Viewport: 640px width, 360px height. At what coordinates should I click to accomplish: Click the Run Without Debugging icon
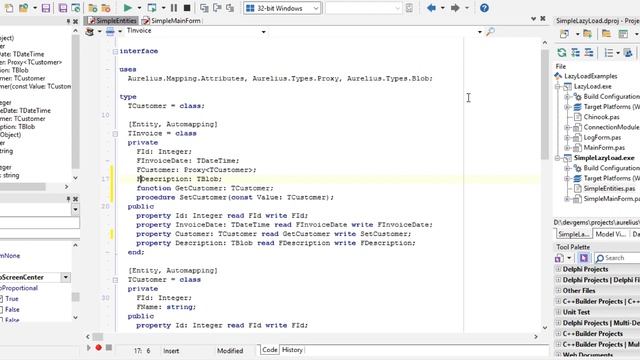[x=152, y=8]
